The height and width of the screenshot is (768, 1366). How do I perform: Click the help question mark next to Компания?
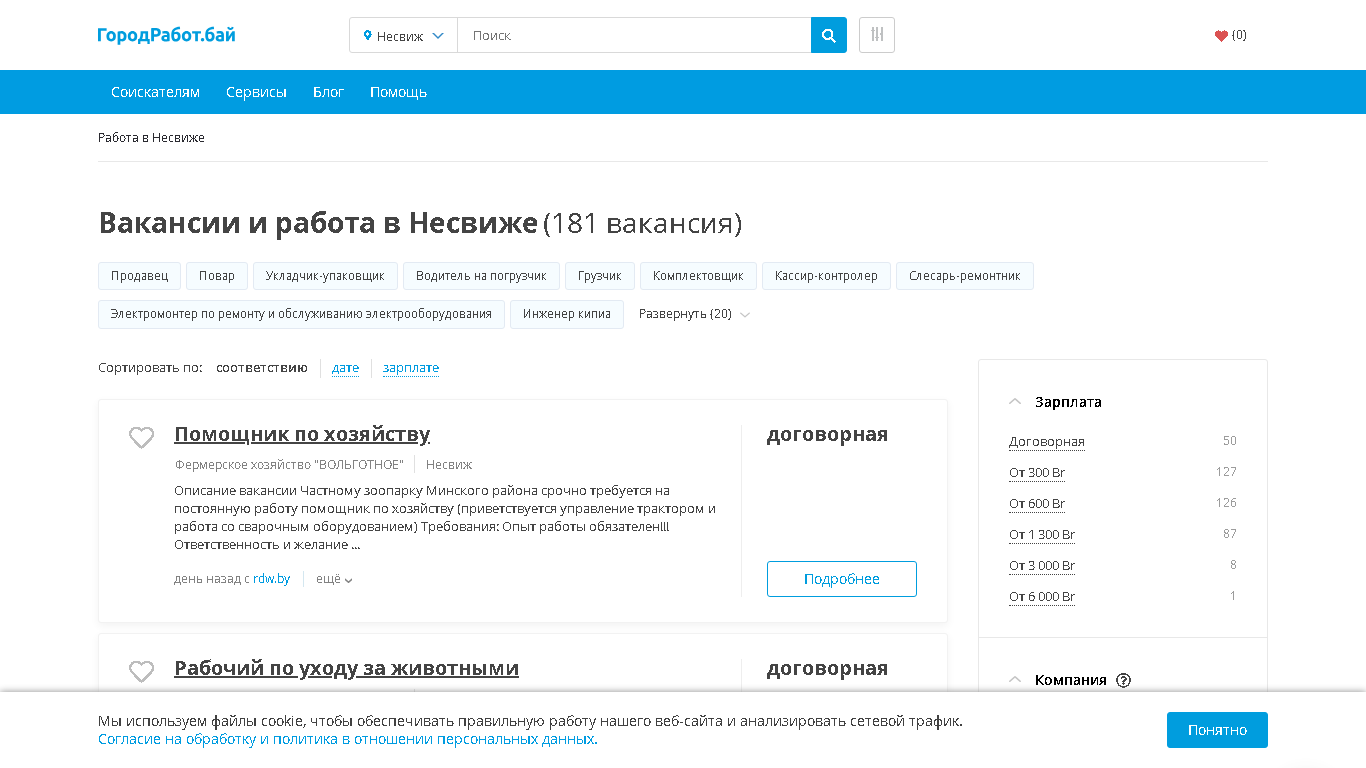point(1123,680)
